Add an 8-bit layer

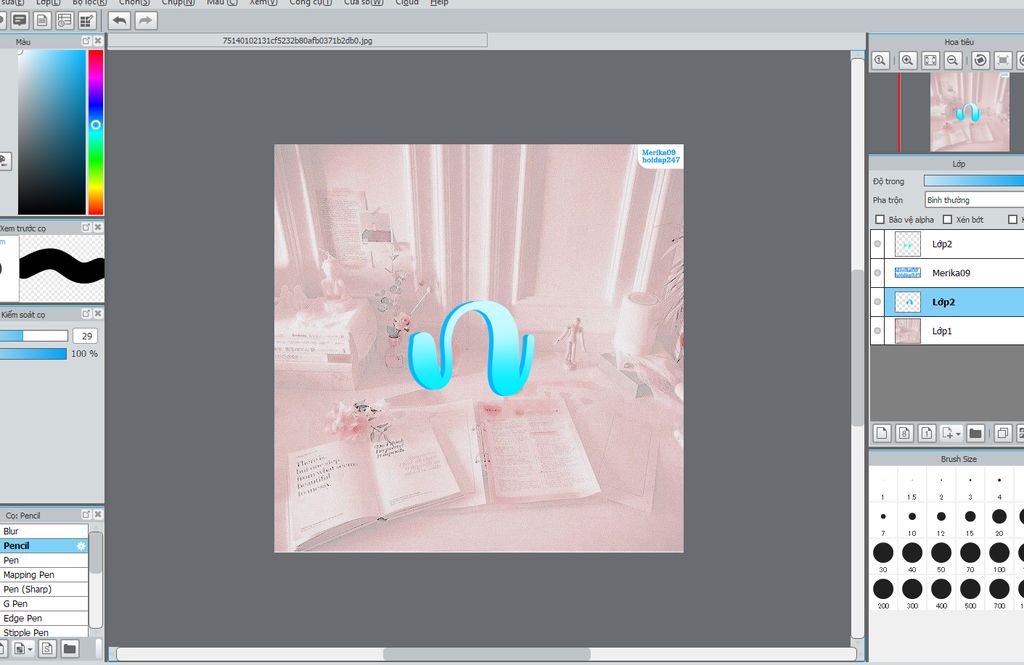pos(904,433)
